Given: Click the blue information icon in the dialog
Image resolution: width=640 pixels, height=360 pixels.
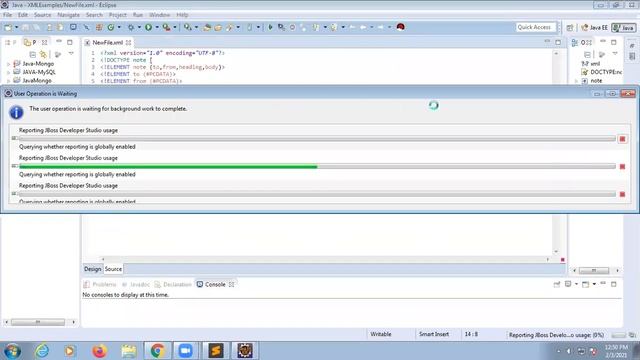Looking at the screenshot, I should 16,112.
